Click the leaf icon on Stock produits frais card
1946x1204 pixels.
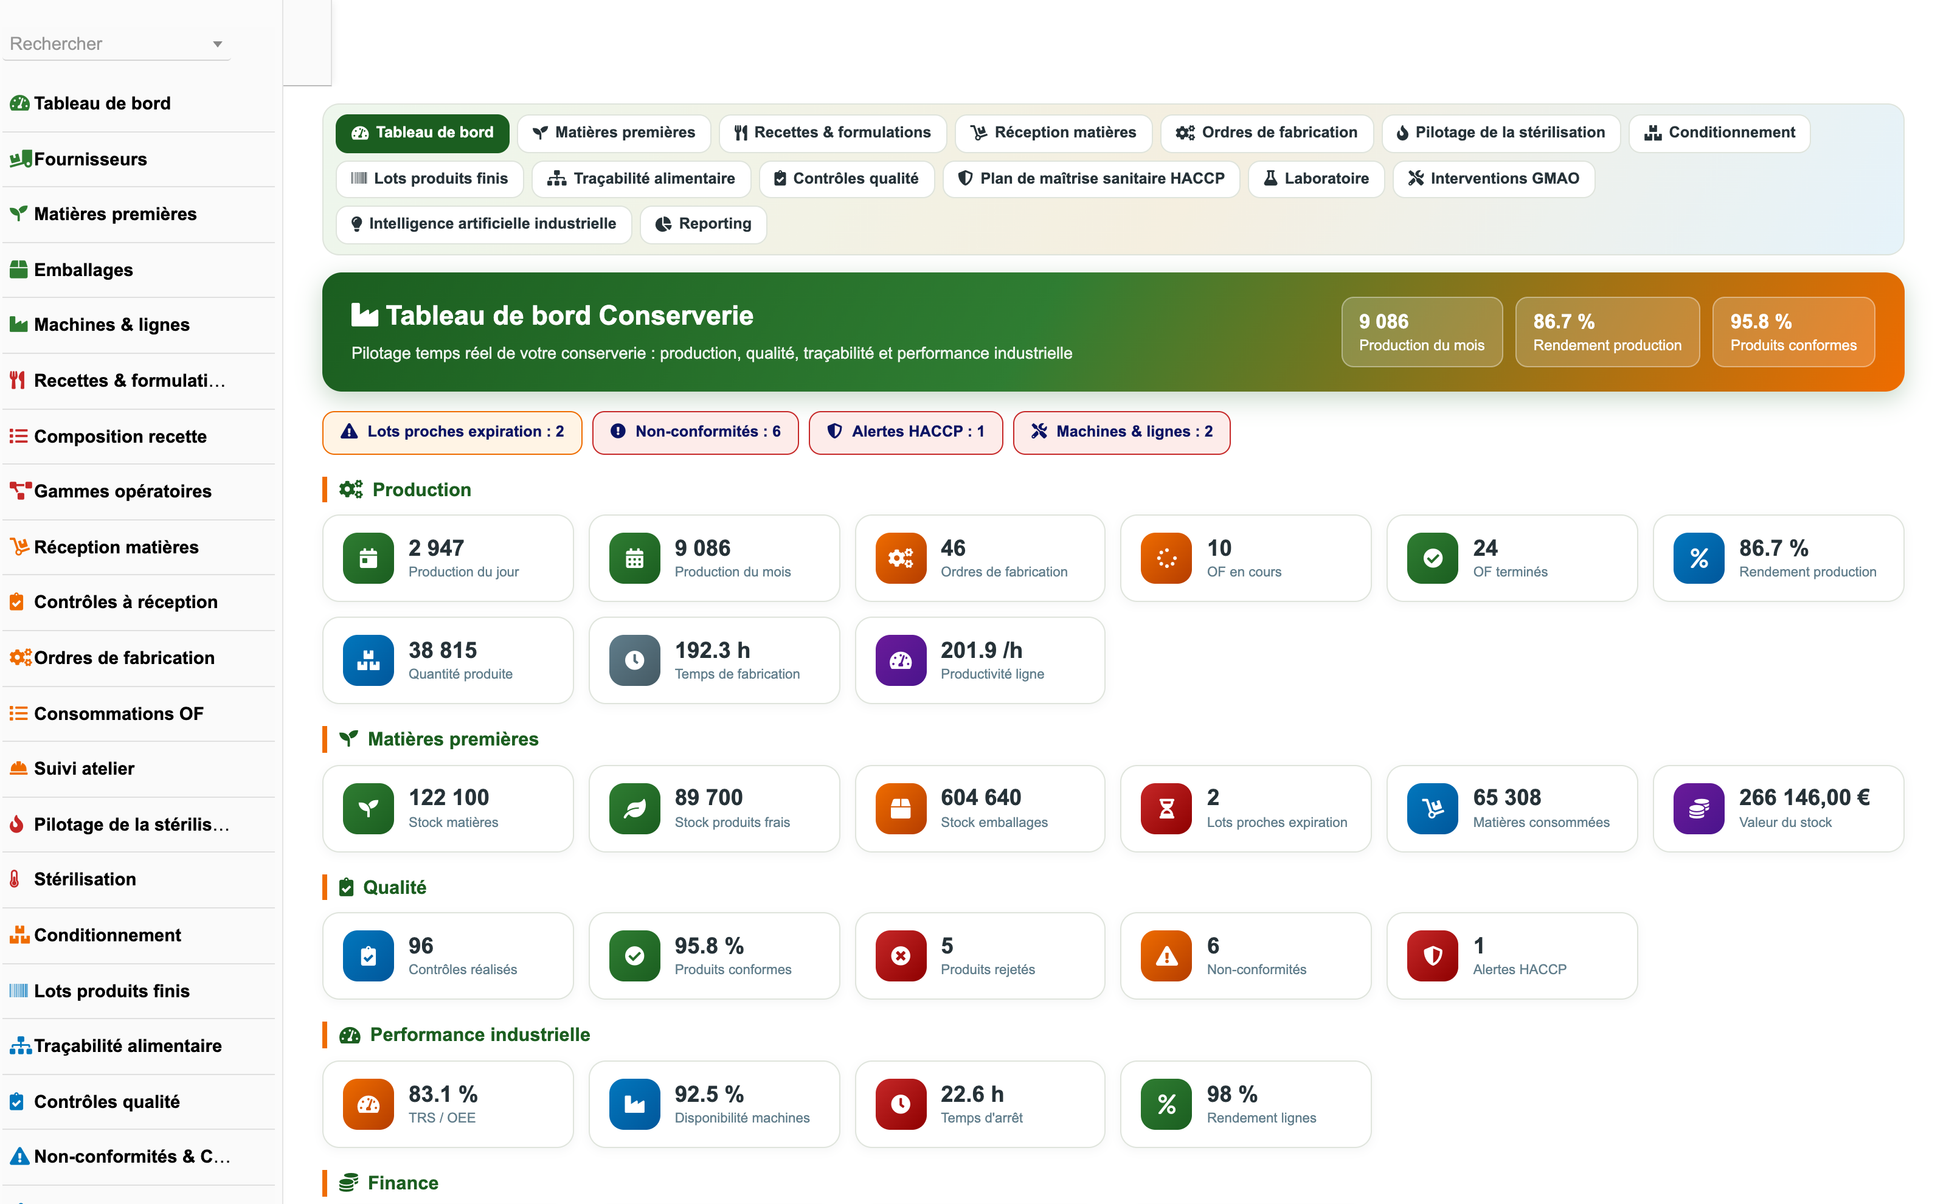(x=634, y=808)
